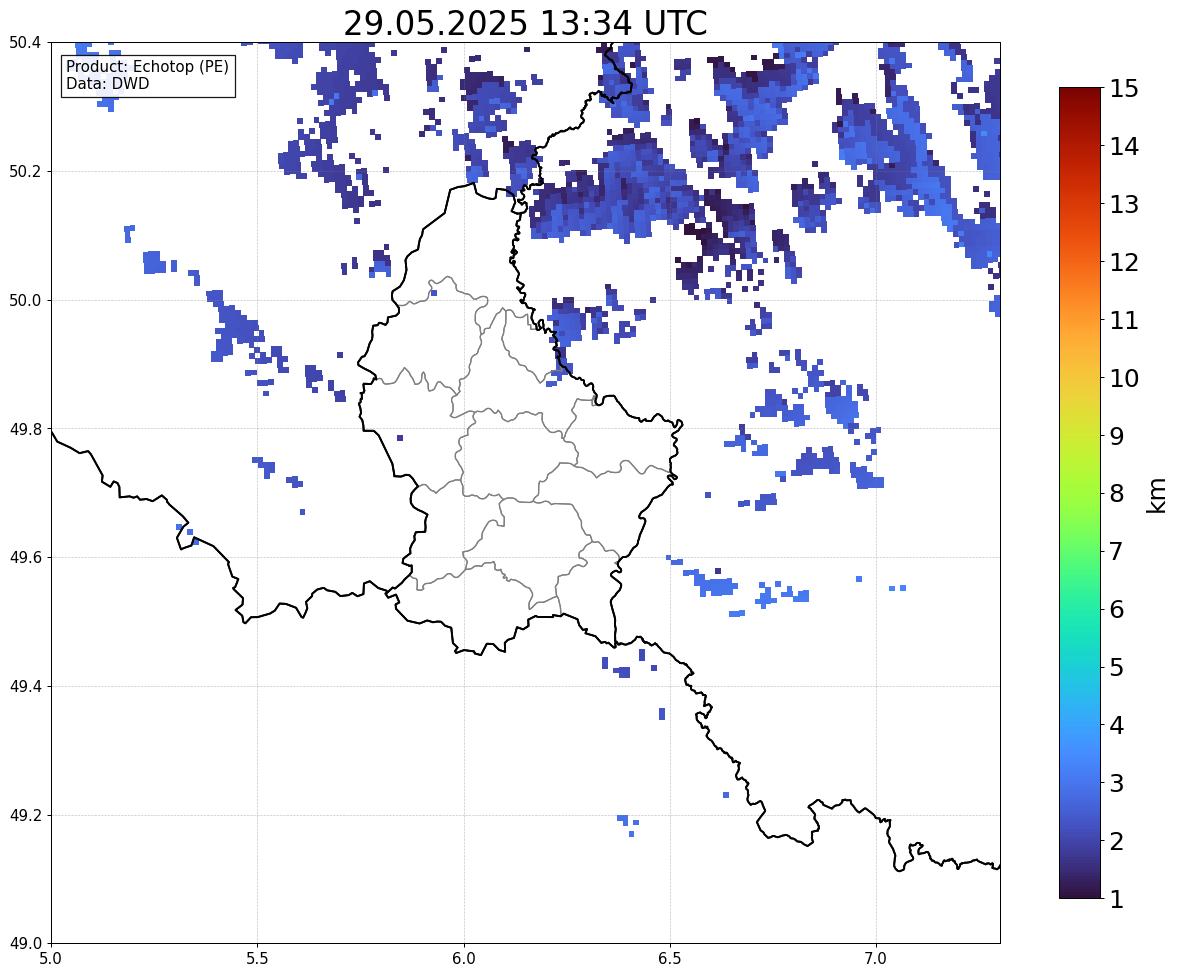This screenshot has width=1178, height=976.
Task: Click the colorbar tick label "11"
Action: (x=1124, y=320)
